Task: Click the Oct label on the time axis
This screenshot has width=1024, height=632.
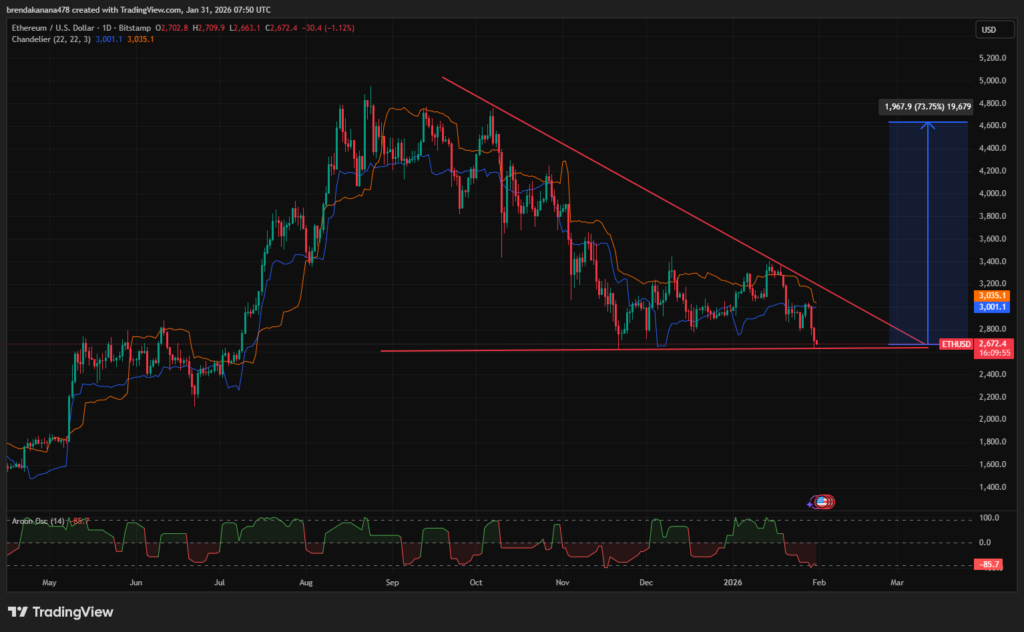Action: 475,582
